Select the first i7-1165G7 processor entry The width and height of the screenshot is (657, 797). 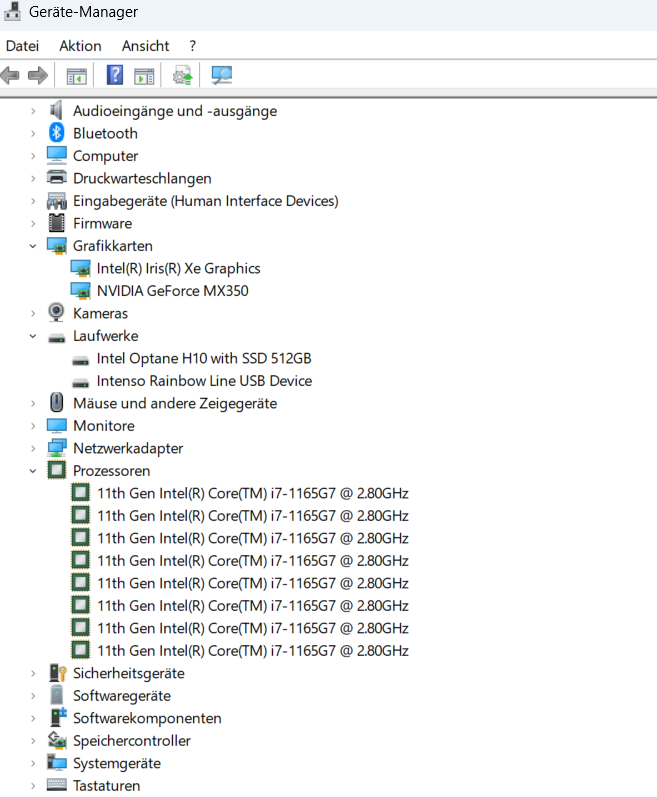pos(253,493)
